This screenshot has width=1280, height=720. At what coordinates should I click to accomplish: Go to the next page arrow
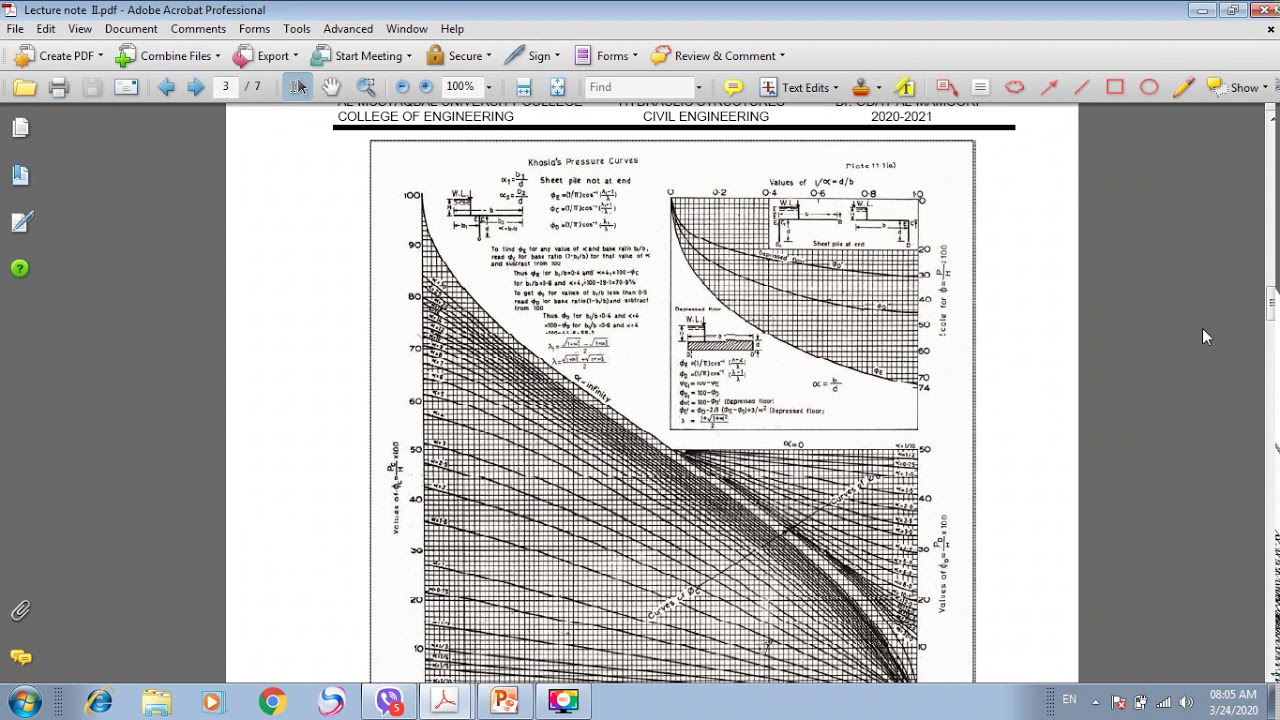[195, 87]
